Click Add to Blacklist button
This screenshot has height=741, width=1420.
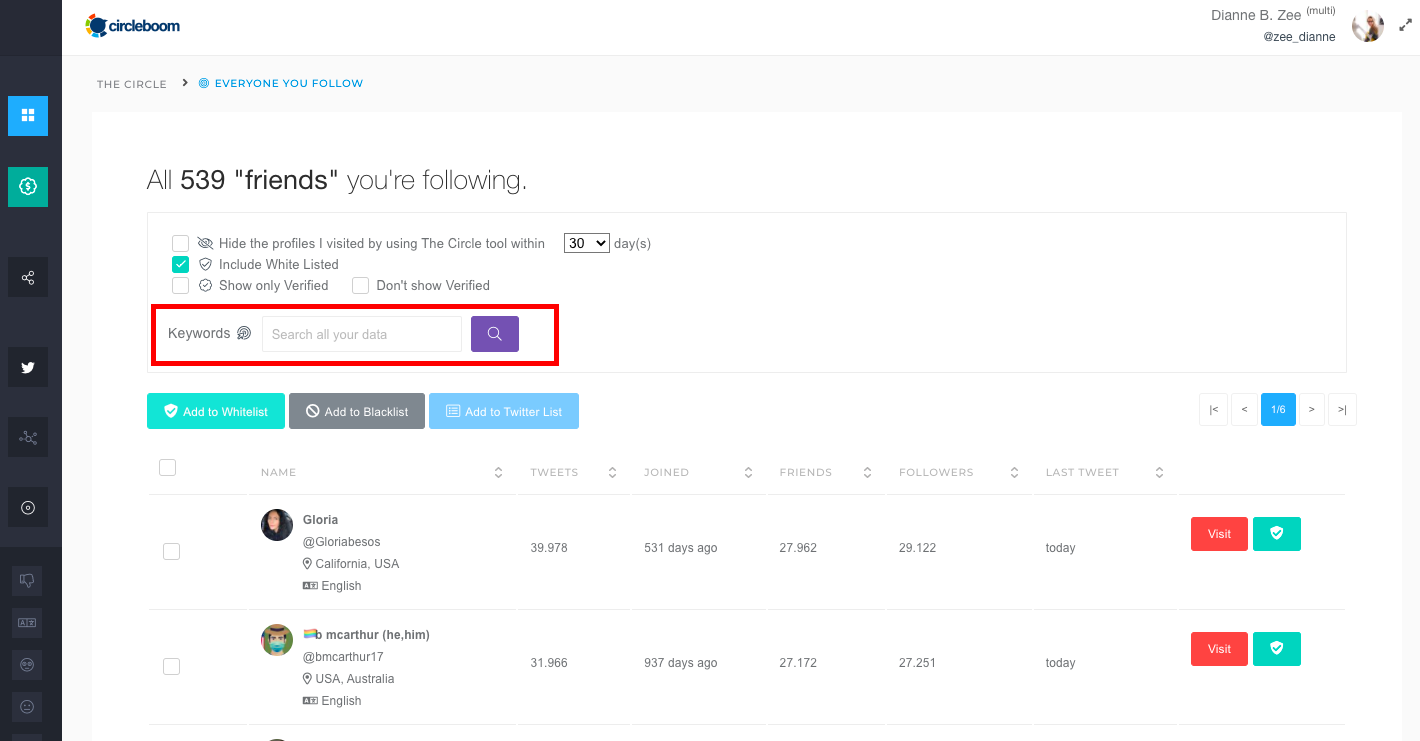[x=357, y=411]
